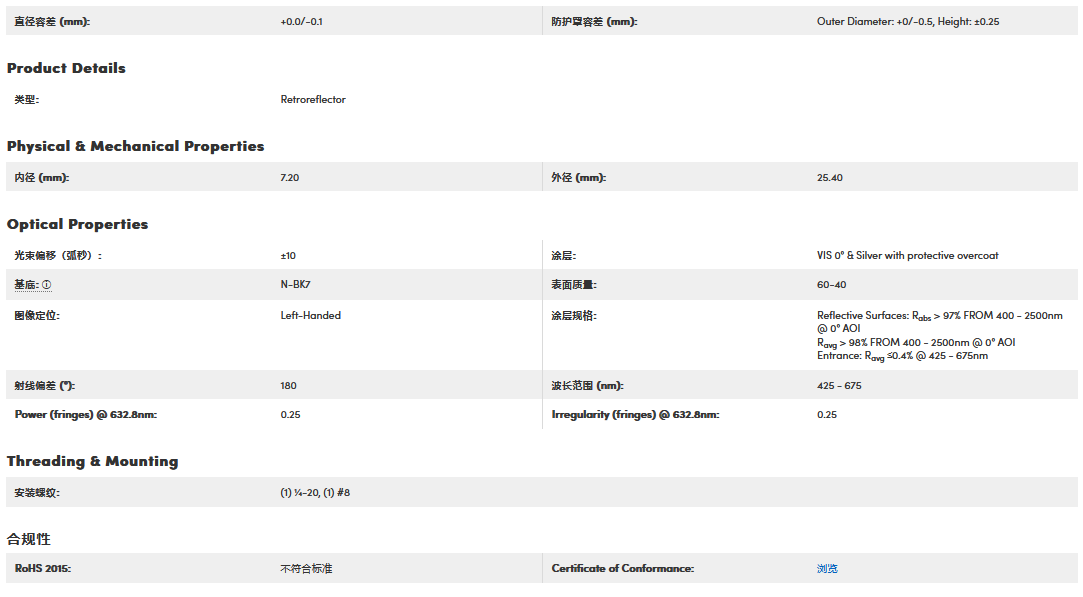Select the Product Details heading
The image size is (1083, 597).
point(66,68)
